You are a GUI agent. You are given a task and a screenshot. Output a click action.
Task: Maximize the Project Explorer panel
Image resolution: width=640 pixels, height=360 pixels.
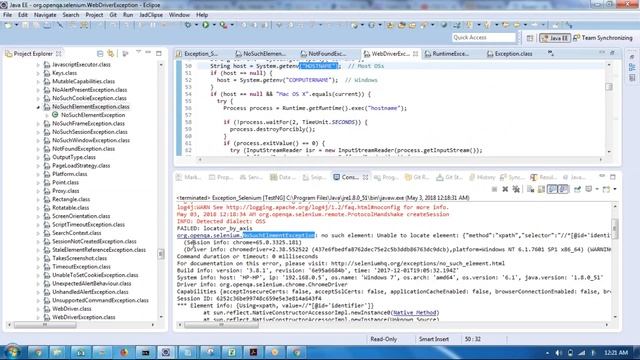coord(159,53)
